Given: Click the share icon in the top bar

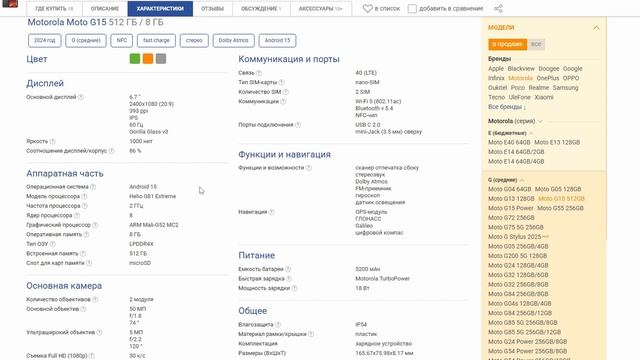Looking at the screenshot, I should tap(498, 8).
